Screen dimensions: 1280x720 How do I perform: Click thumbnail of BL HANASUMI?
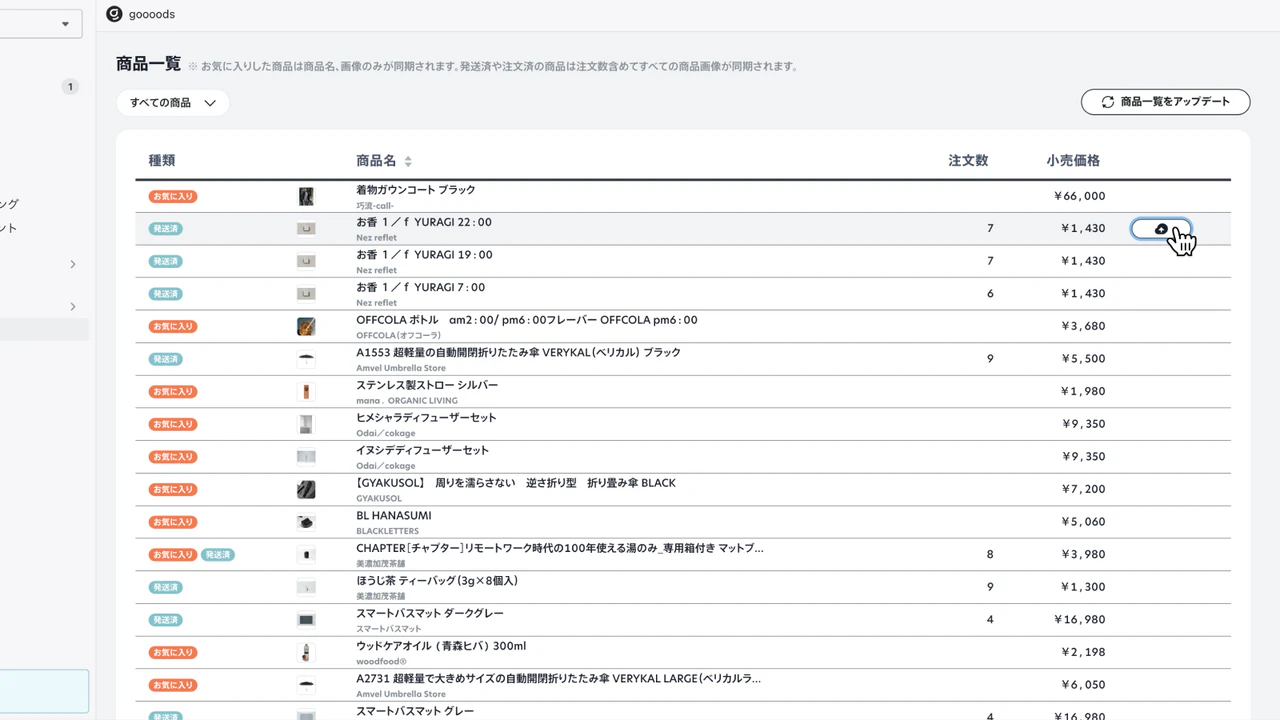pos(306,522)
